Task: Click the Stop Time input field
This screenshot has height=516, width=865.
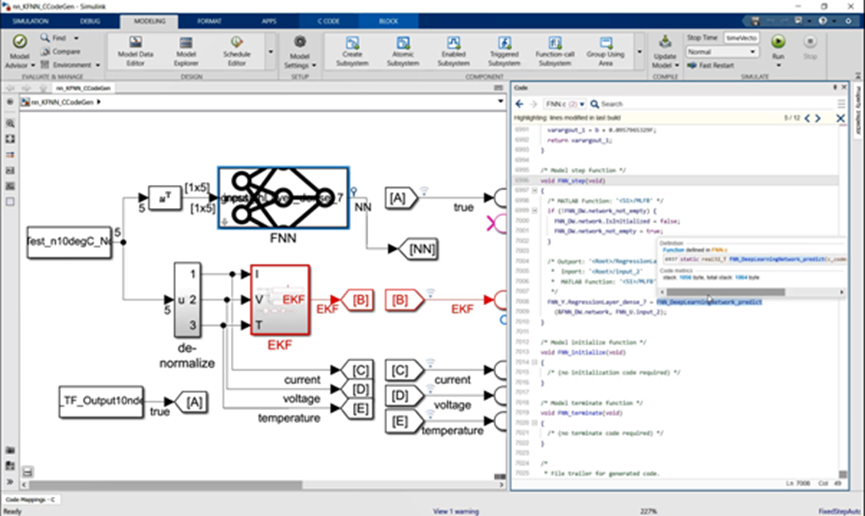Action: (741, 38)
